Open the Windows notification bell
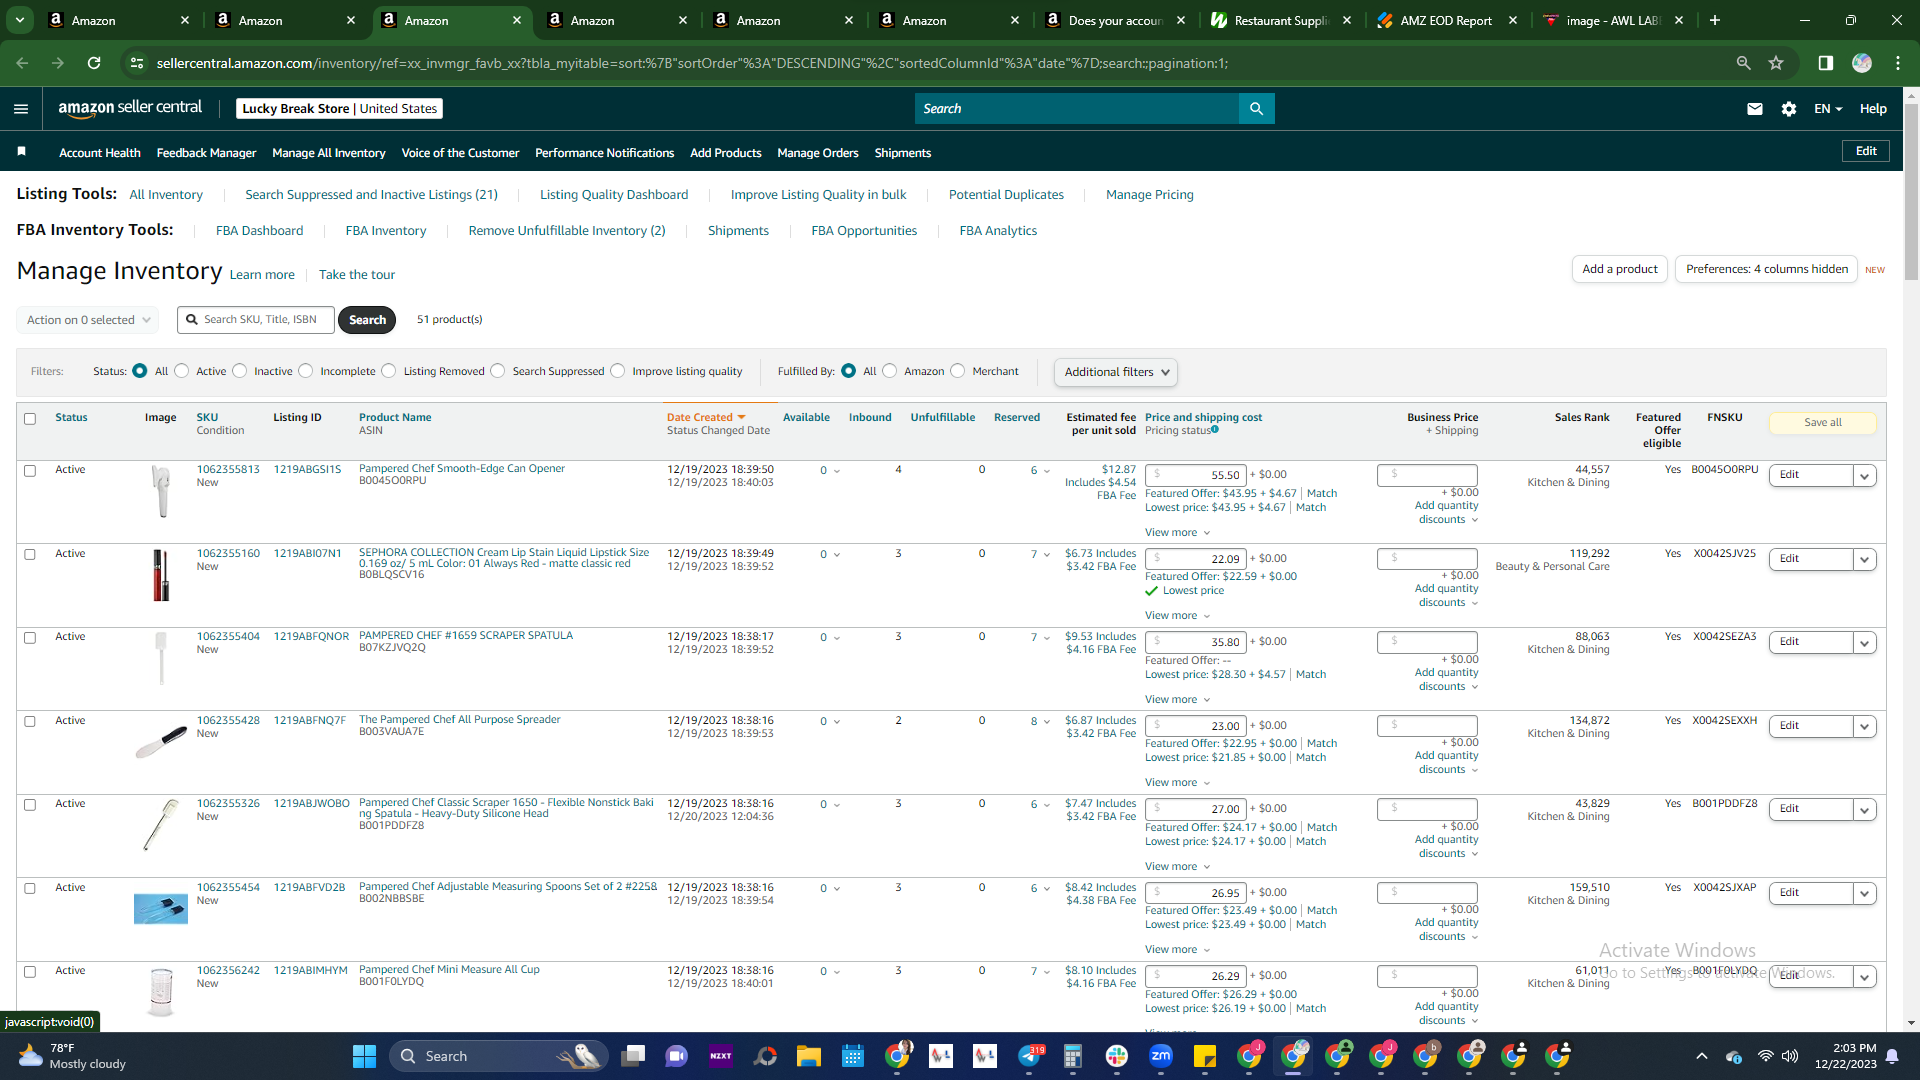The height and width of the screenshot is (1080, 1920). coord(1892,1056)
